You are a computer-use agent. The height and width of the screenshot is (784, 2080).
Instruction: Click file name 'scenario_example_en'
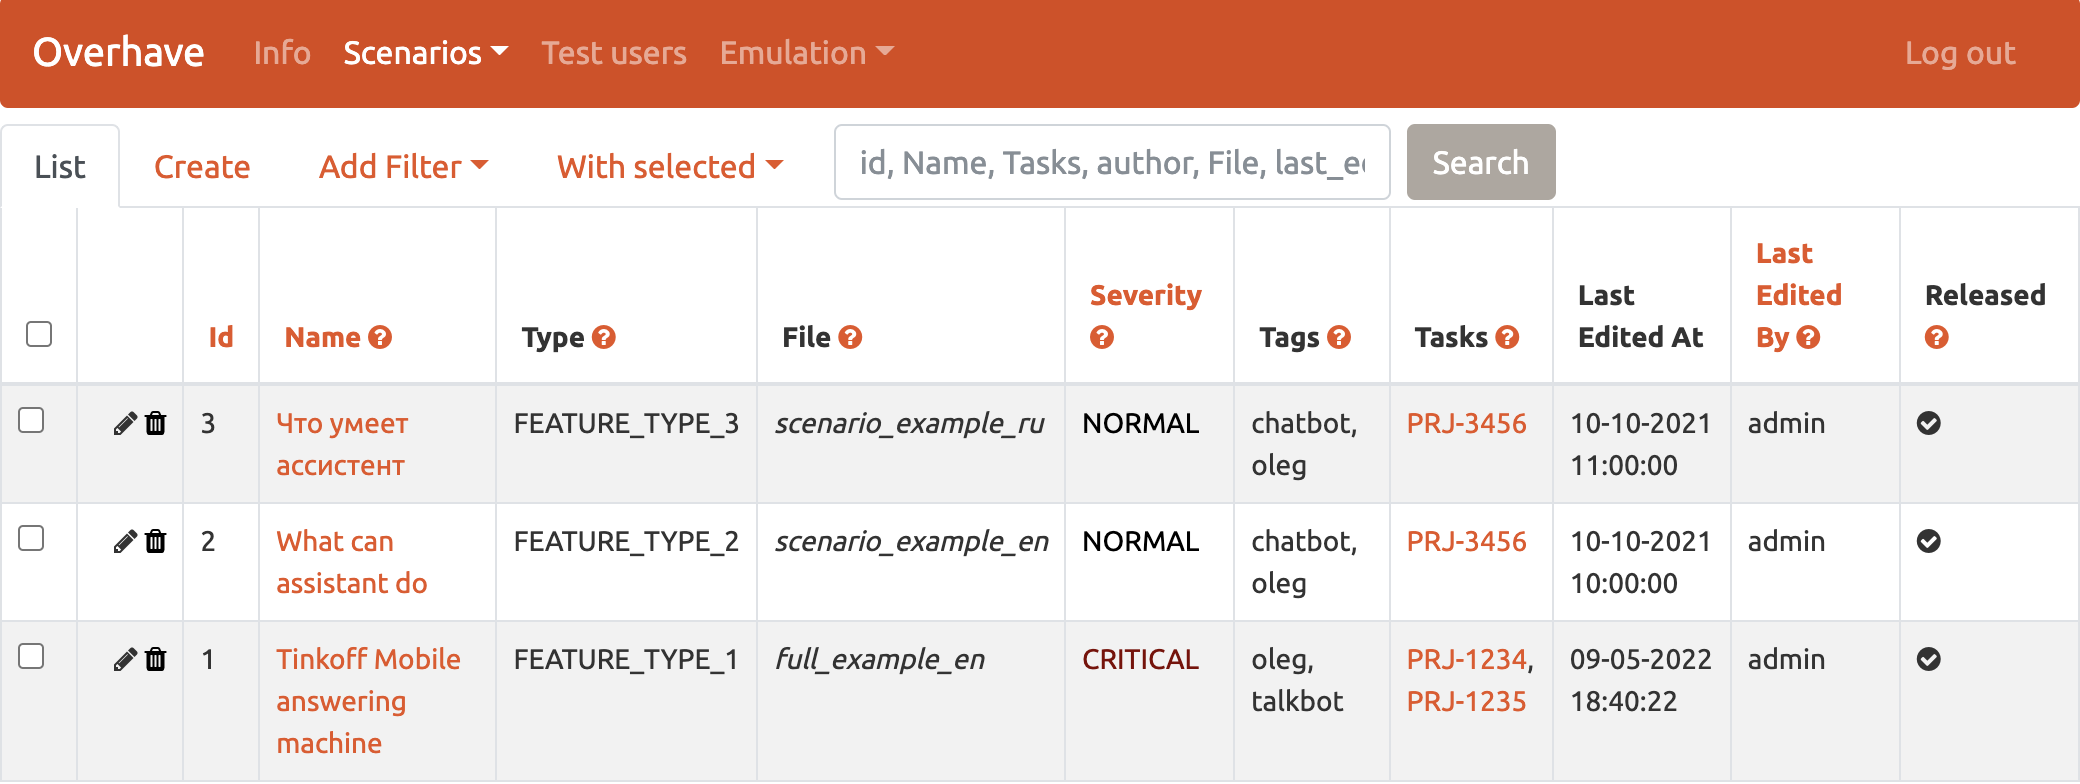coord(912,542)
